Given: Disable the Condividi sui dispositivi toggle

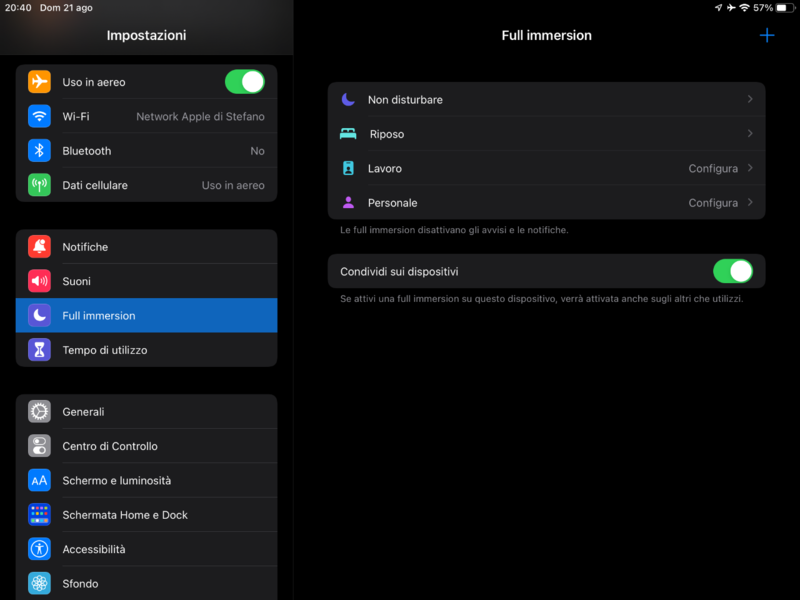Looking at the screenshot, I should pos(732,271).
